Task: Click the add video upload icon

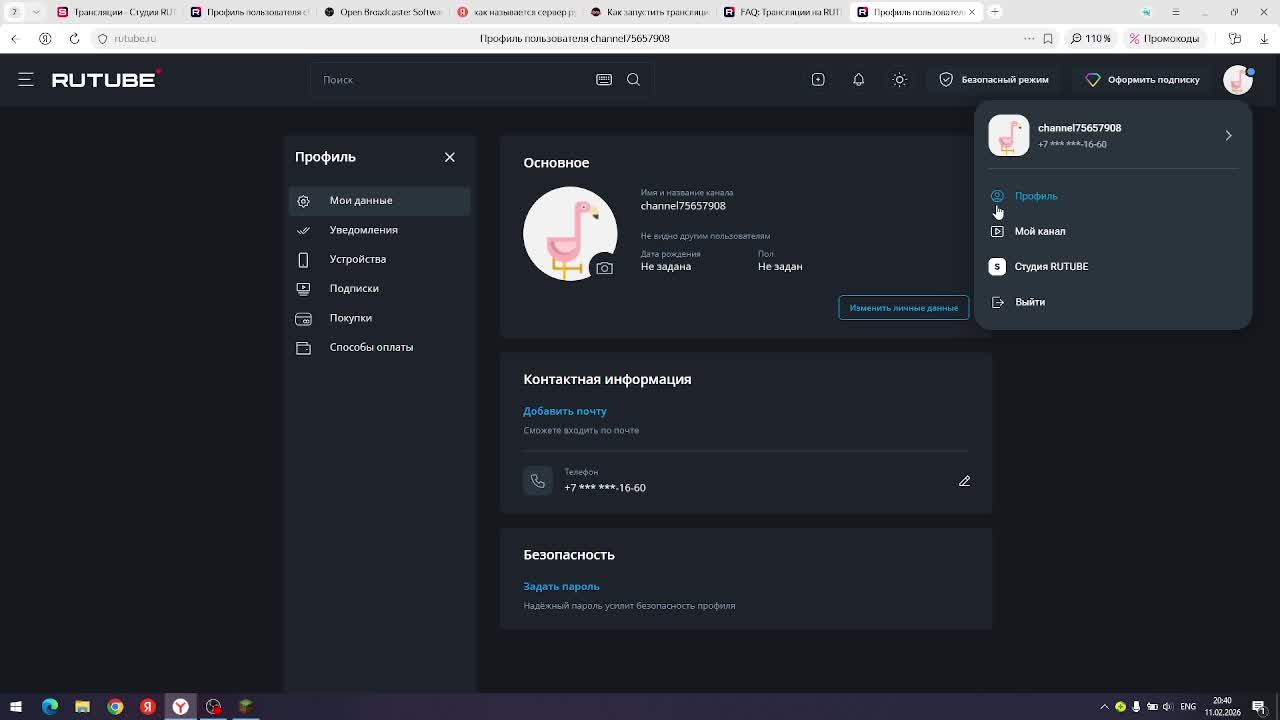Action: tap(818, 79)
